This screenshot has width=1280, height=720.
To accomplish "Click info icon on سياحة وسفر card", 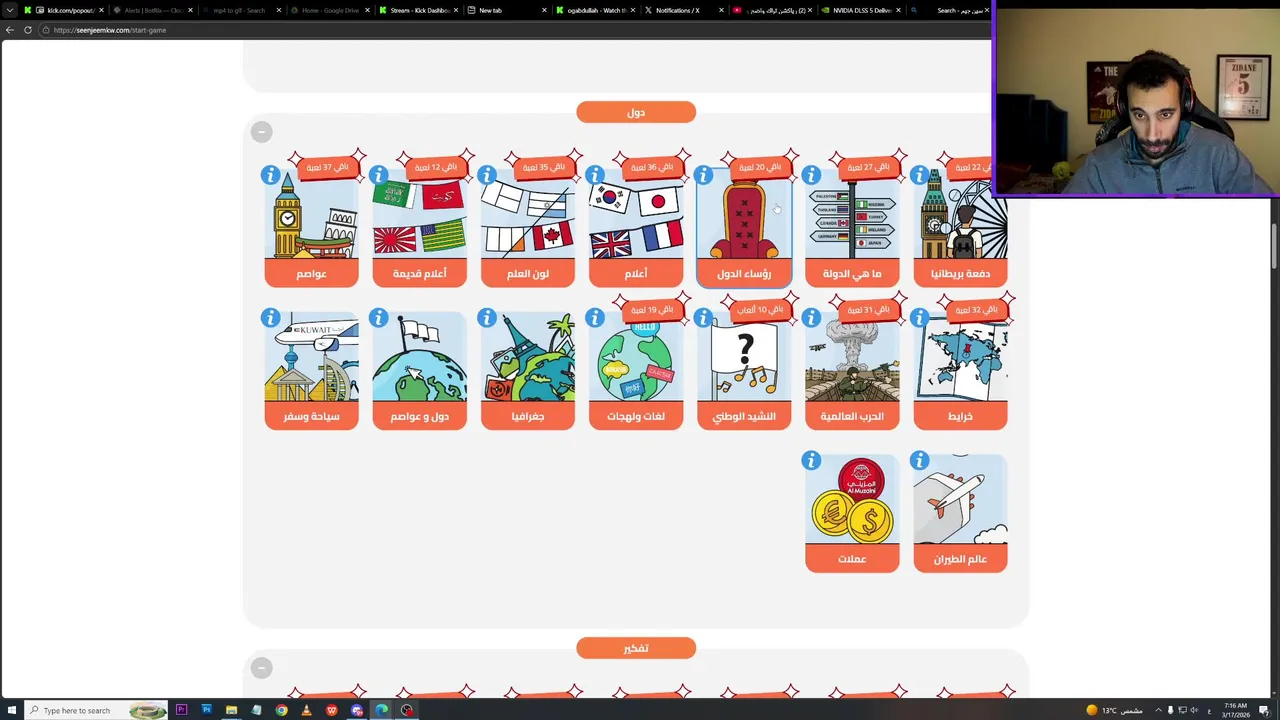I will (270, 318).
